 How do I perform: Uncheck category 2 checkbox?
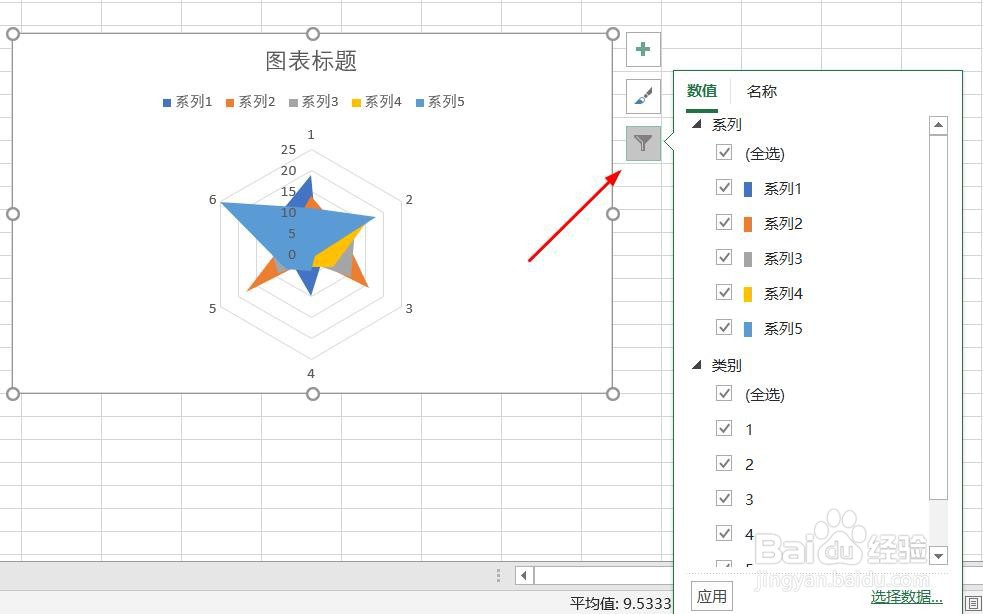pos(724,463)
